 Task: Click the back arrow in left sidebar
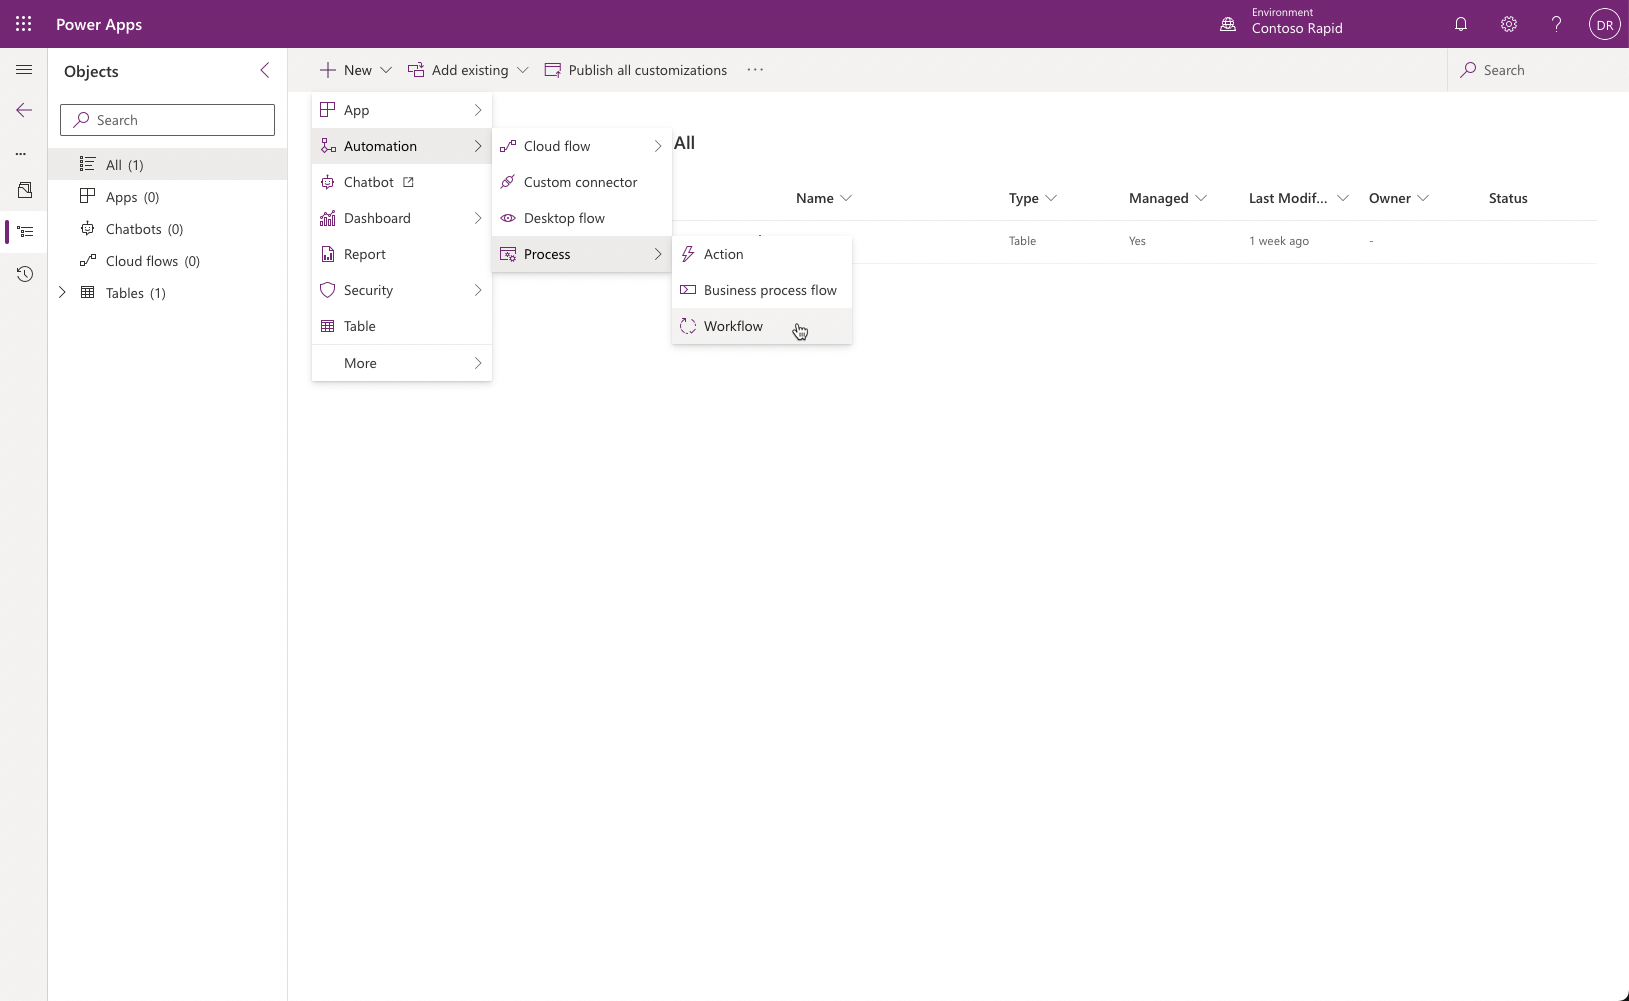pyautogui.click(x=24, y=110)
